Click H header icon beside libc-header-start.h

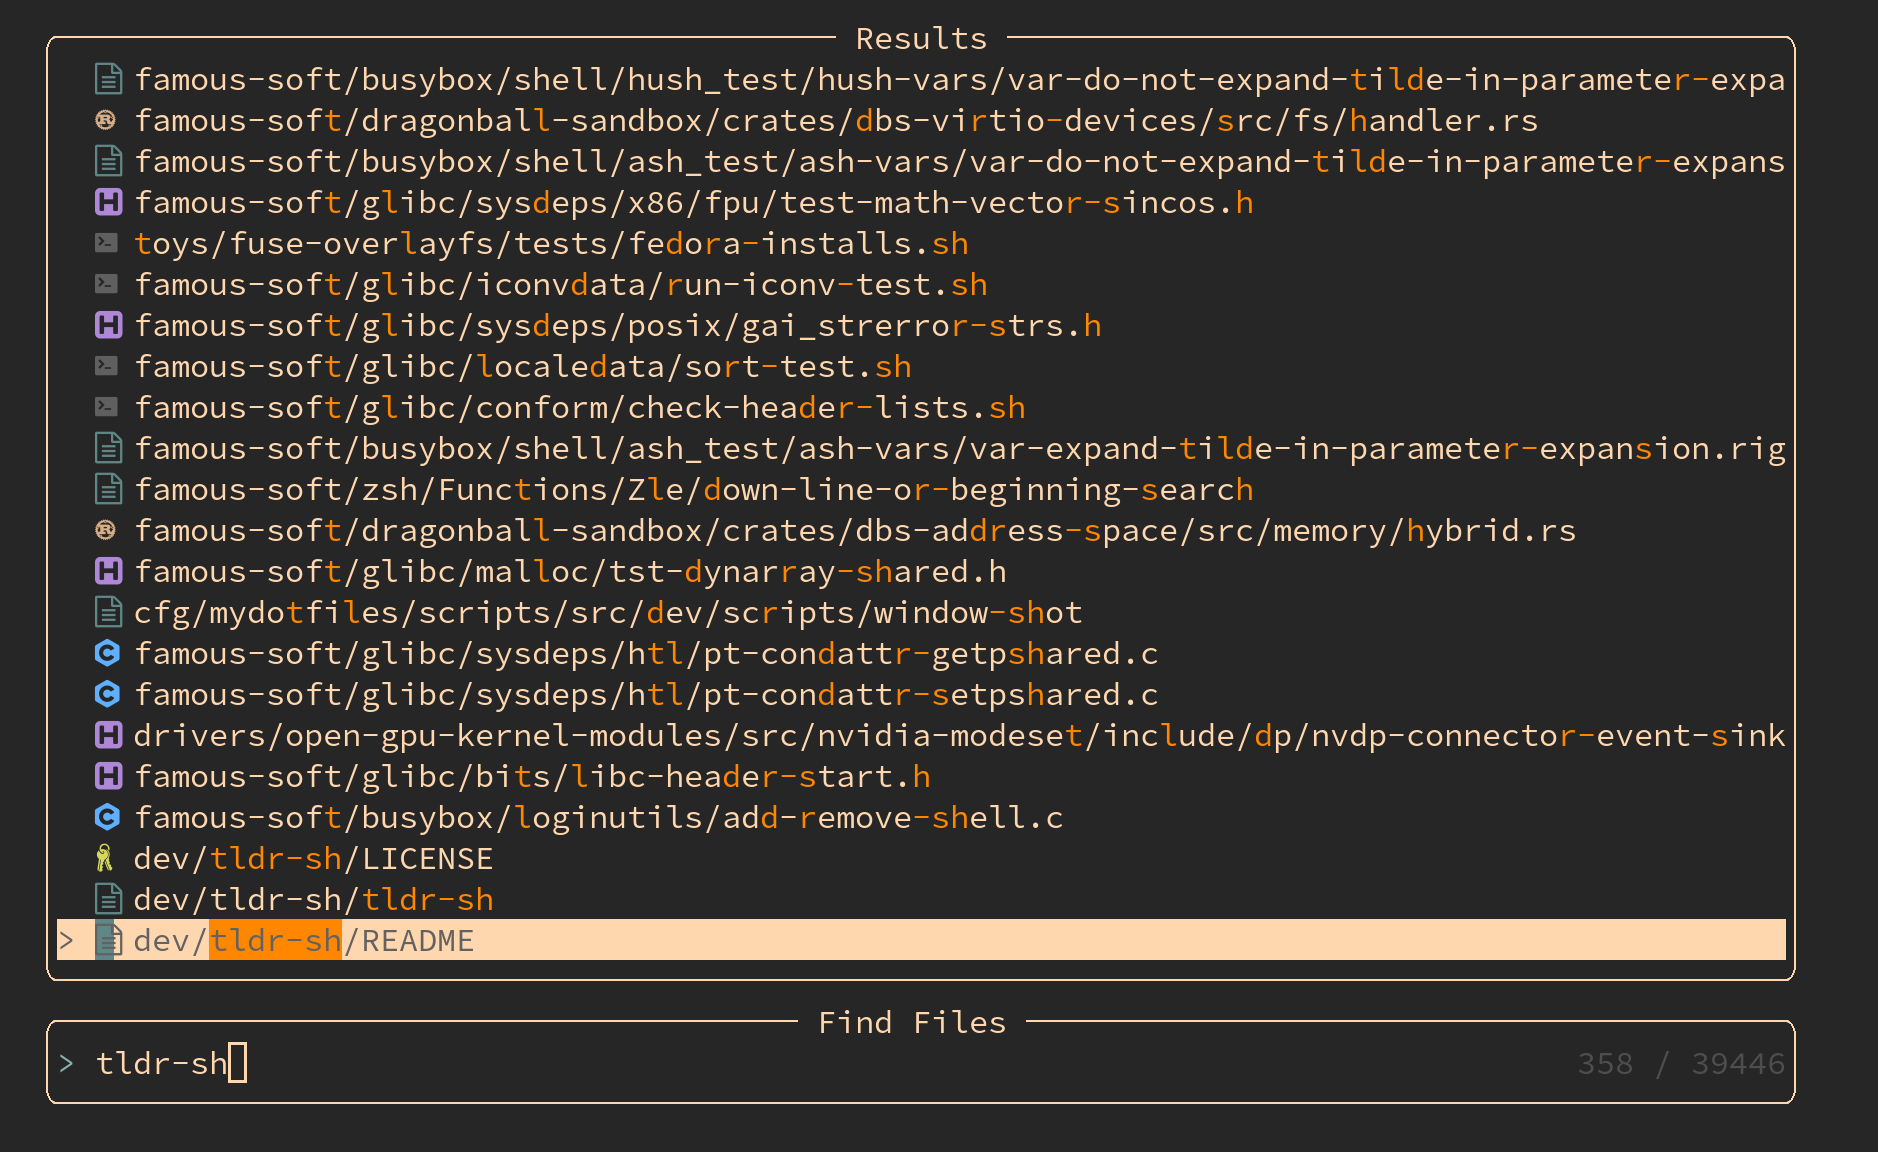pyautogui.click(x=108, y=776)
